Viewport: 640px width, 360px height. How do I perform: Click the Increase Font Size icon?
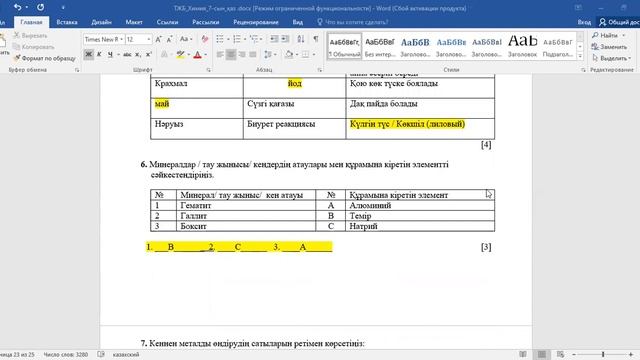click(x=159, y=39)
